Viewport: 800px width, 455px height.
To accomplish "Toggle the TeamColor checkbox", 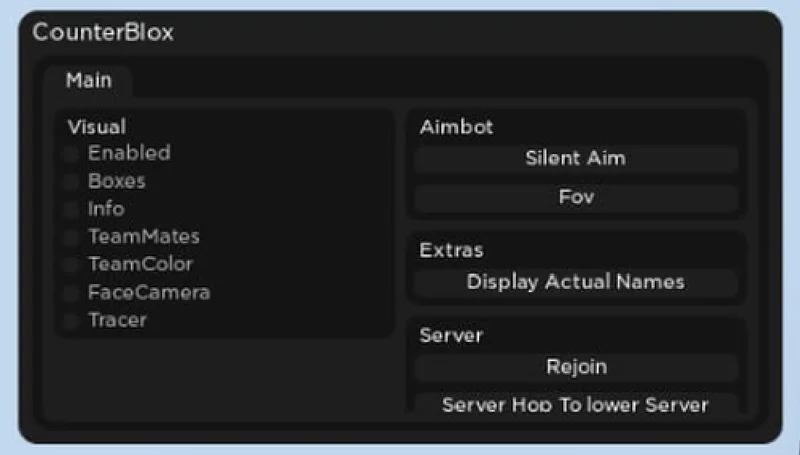I will click(x=71, y=265).
